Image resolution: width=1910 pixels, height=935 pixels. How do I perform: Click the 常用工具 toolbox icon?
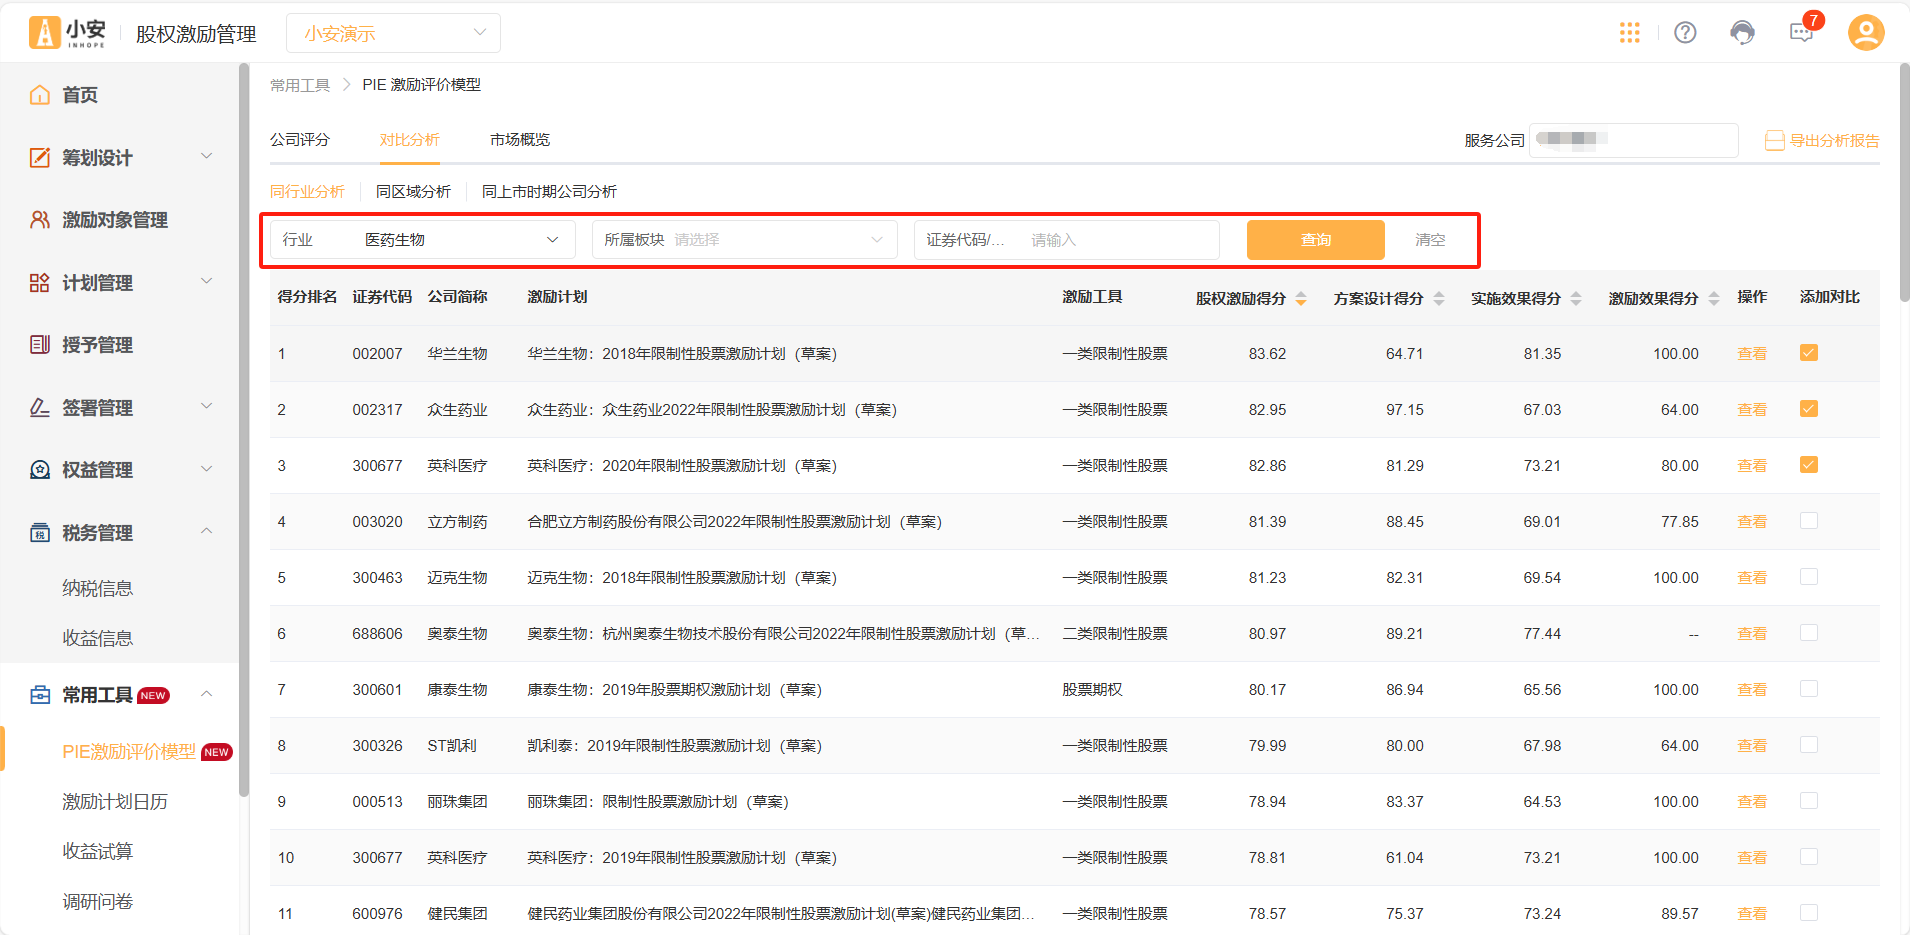pyautogui.click(x=40, y=695)
